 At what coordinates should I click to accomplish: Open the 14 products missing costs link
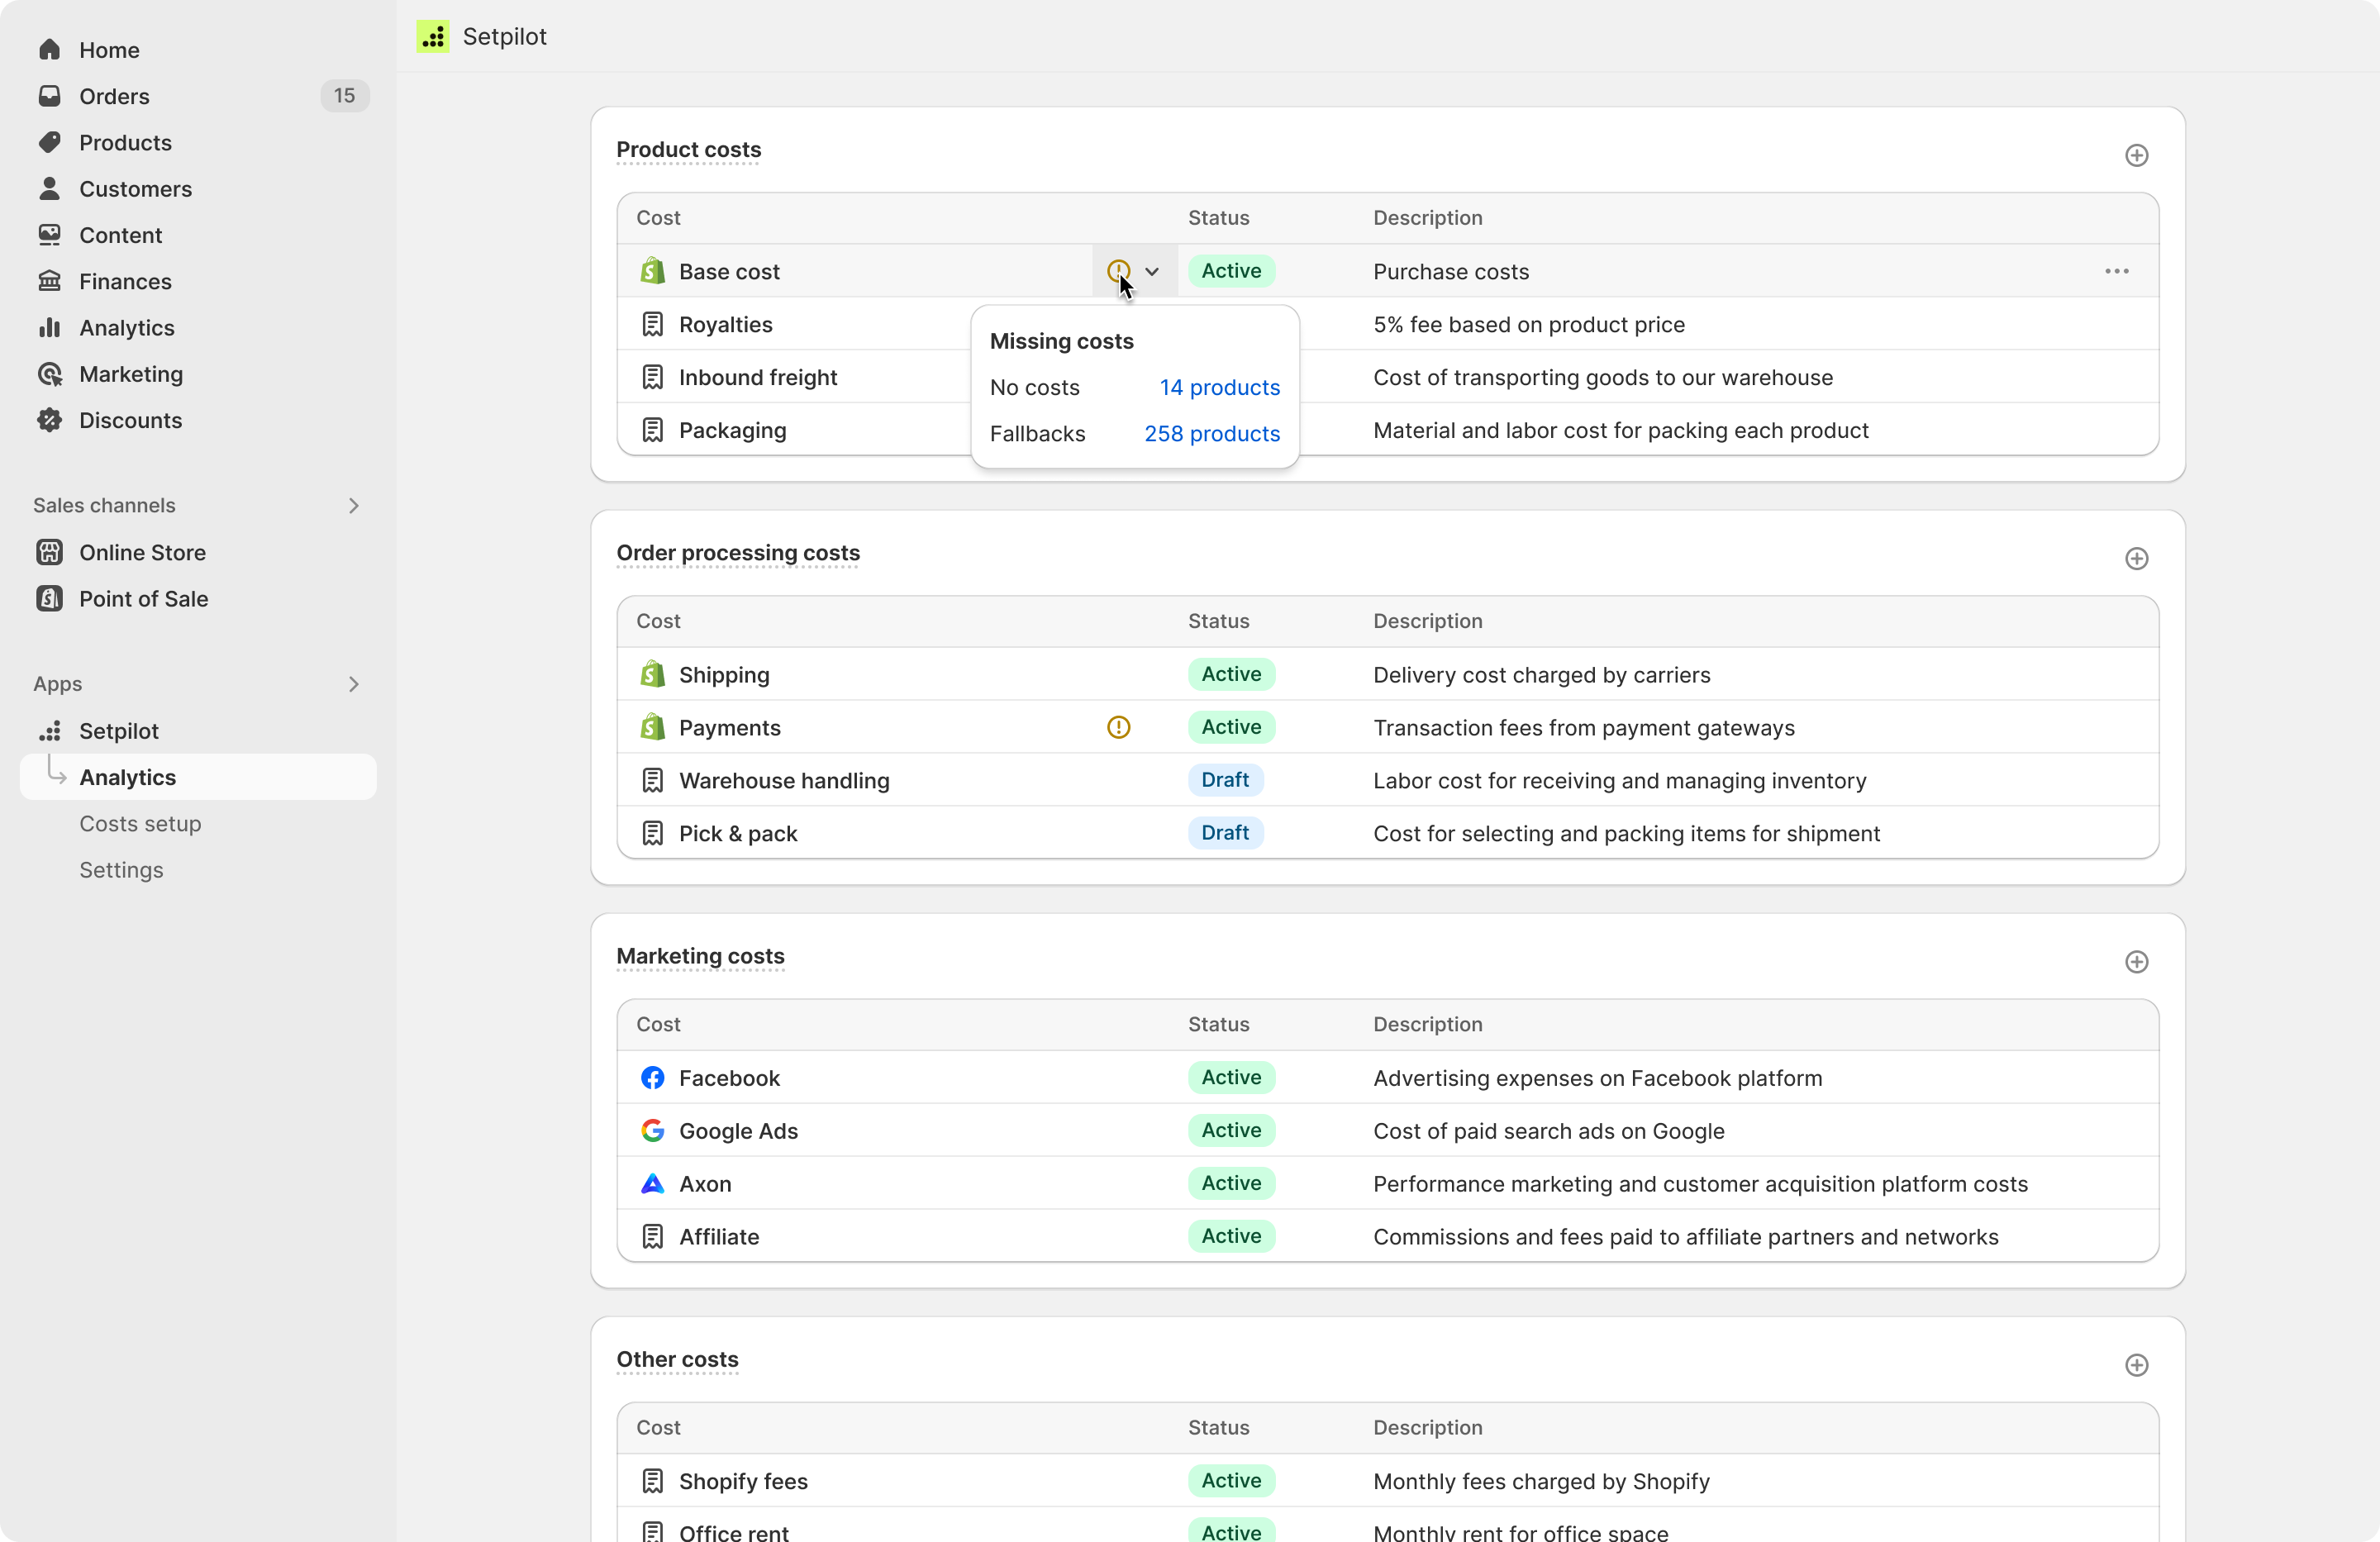pyautogui.click(x=1219, y=387)
